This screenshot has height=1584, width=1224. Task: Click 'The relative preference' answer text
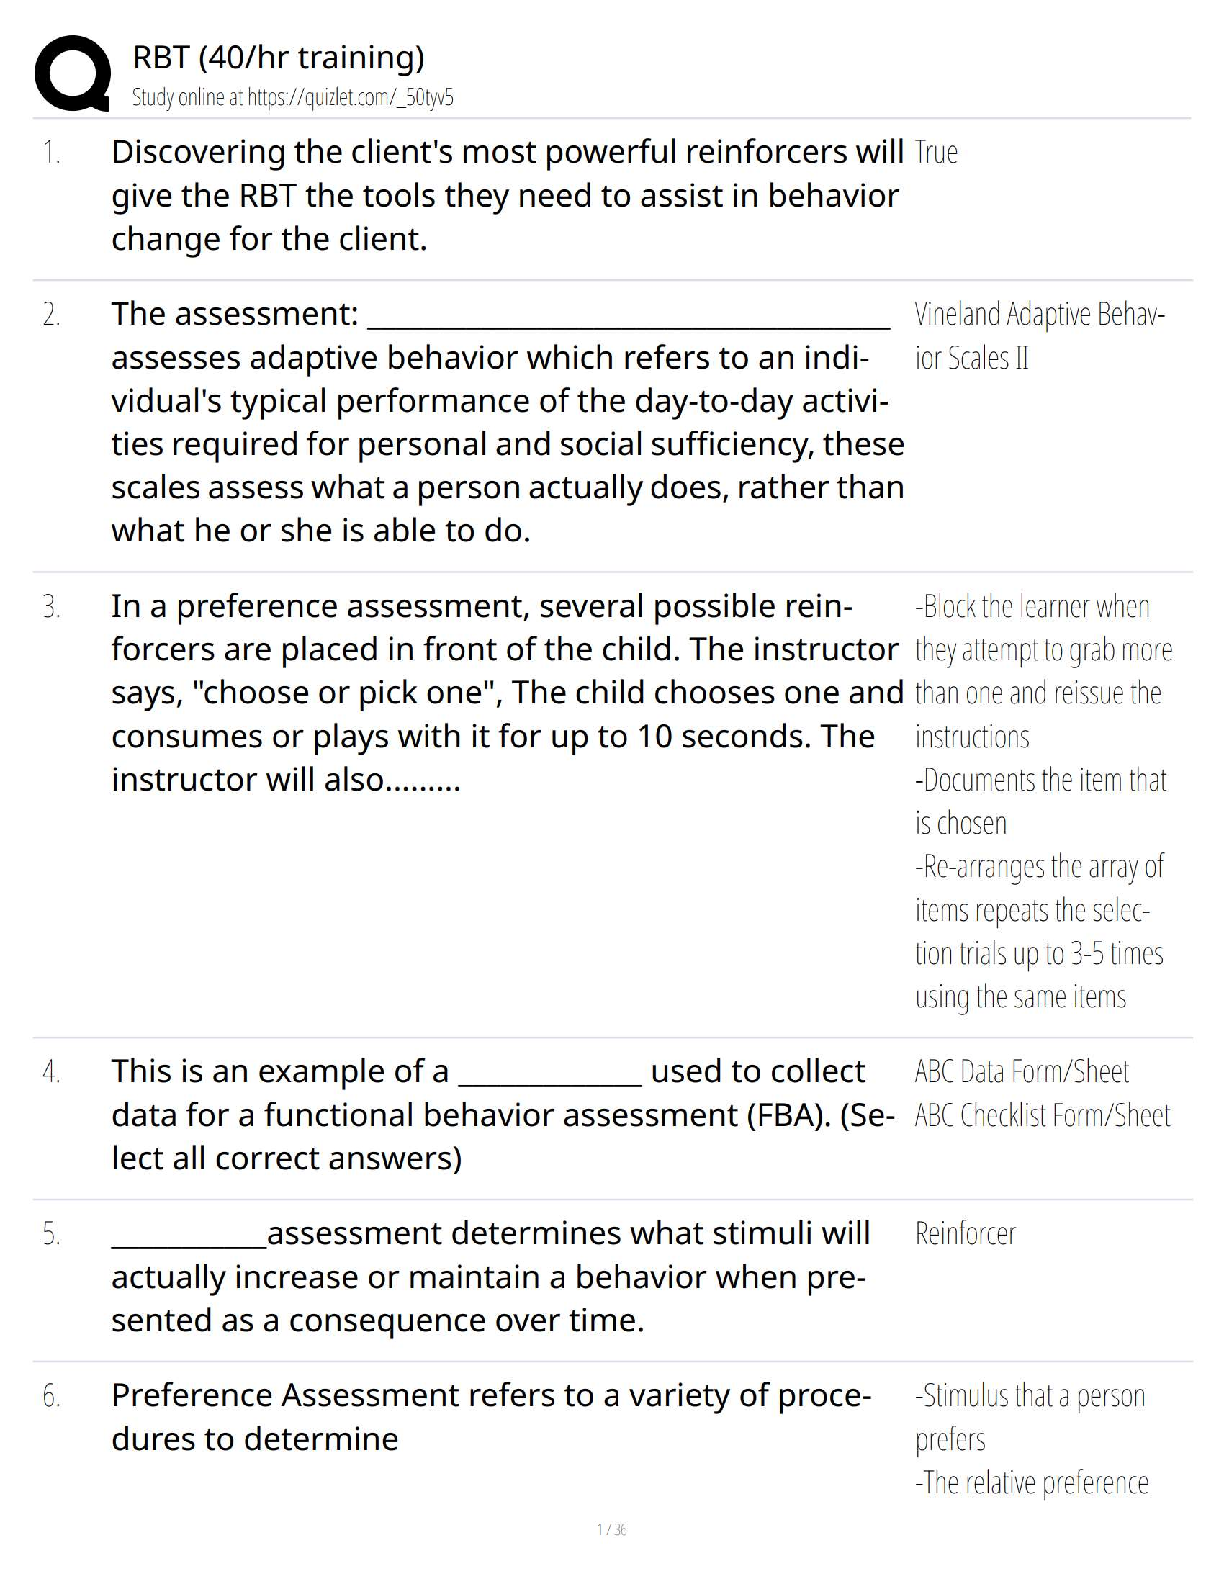[1031, 1483]
